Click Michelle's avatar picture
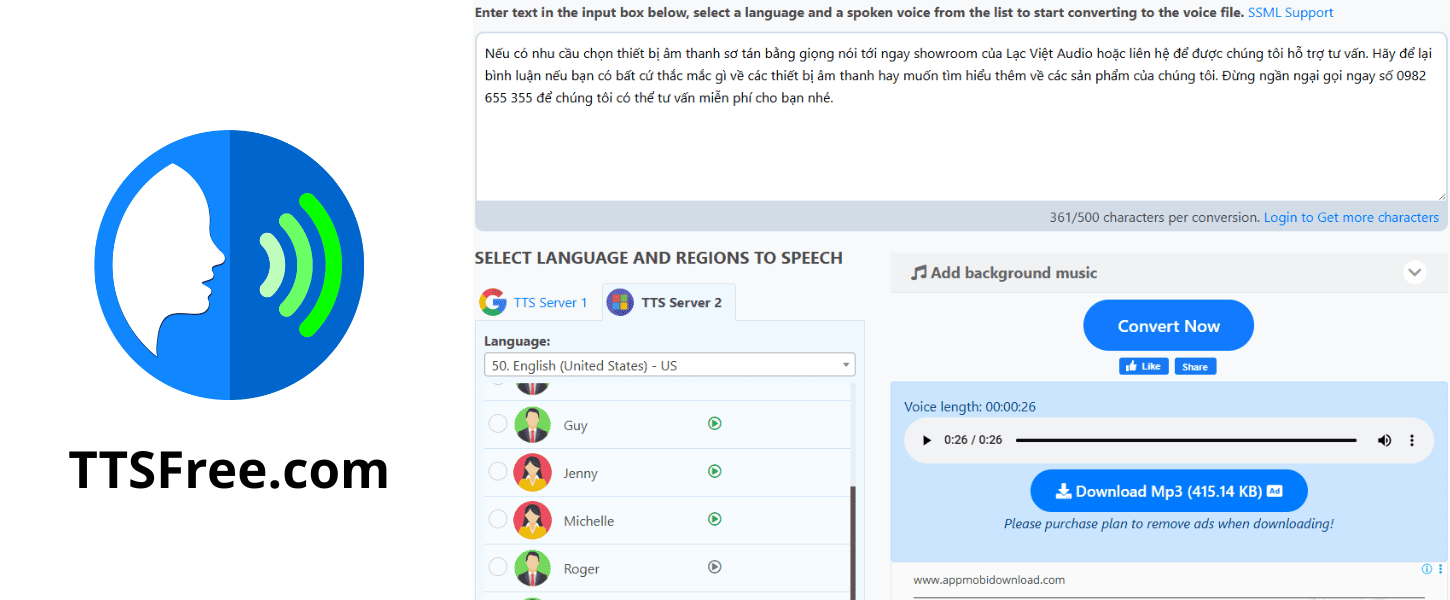The width and height of the screenshot is (1450, 600). [532, 520]
